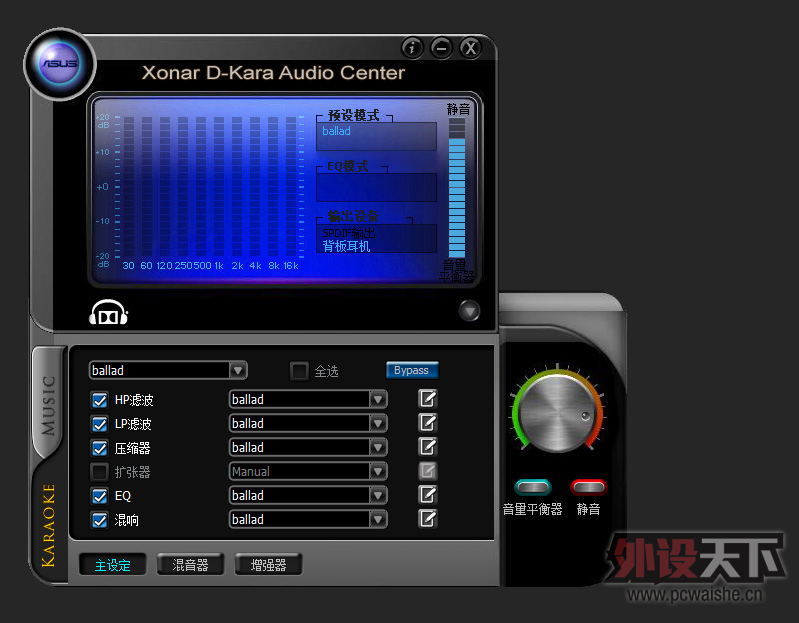The image size is (799, 623).
Task: Click the 静音 label above level meter
Action: 458,109
